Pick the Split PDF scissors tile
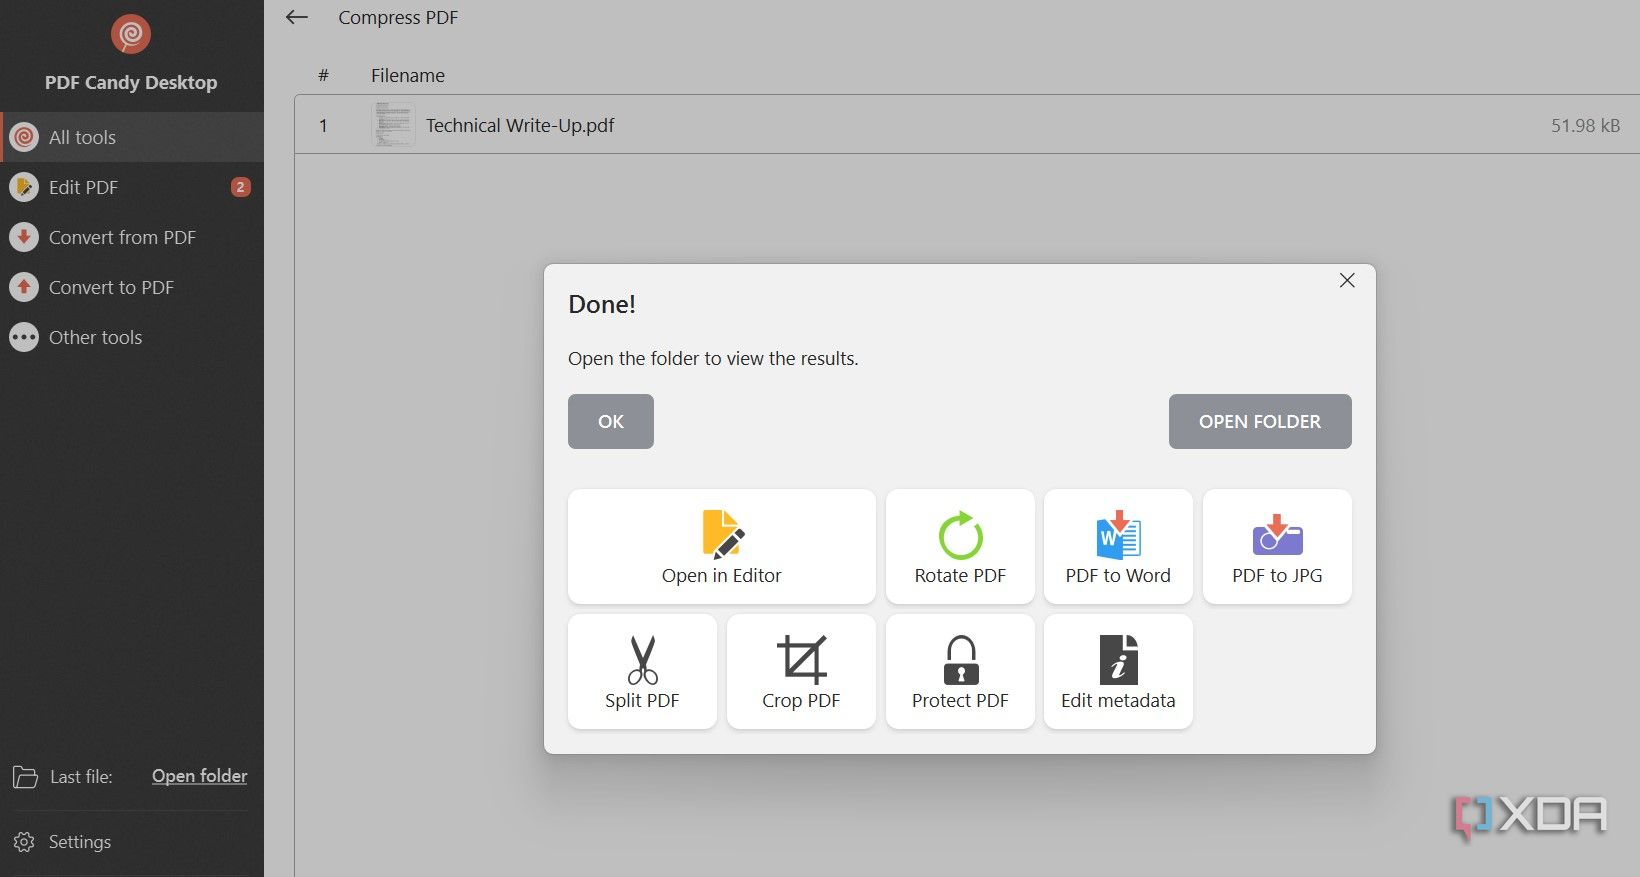 pyautogui.click(x=642, y=671)
